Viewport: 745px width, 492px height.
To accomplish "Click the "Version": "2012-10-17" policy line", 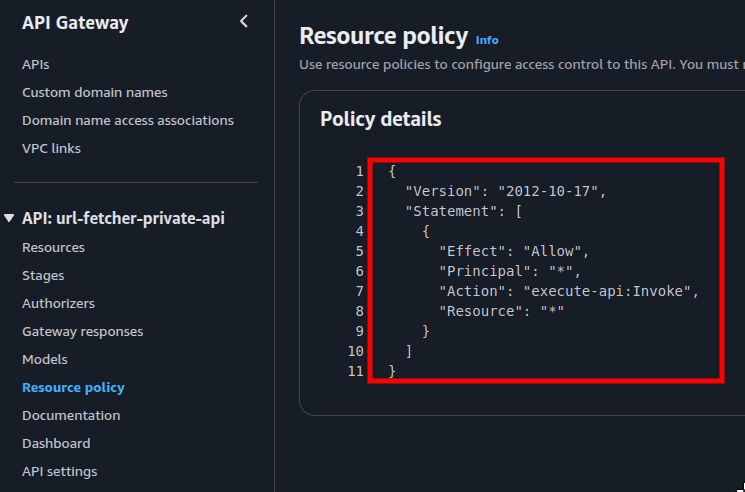I will pyautogui.click(x=506, y=191).
